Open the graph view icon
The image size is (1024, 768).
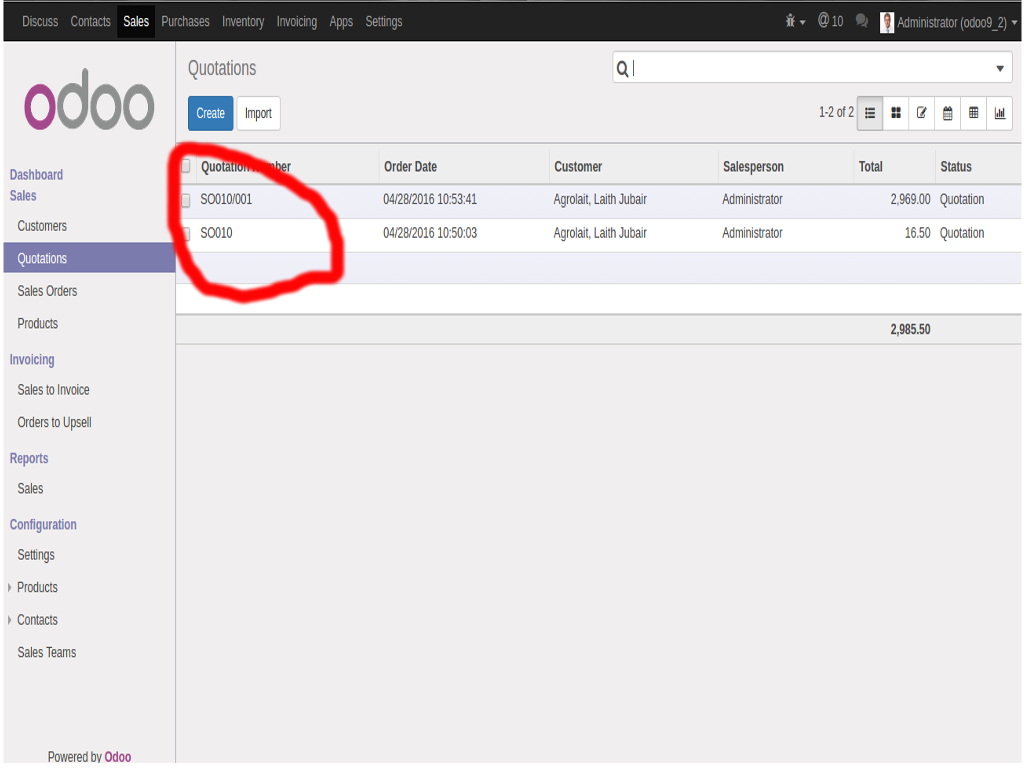pos(1000,114)
